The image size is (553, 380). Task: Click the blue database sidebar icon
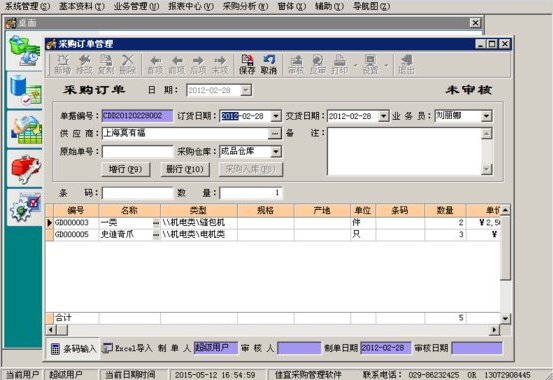click(25, 91)
